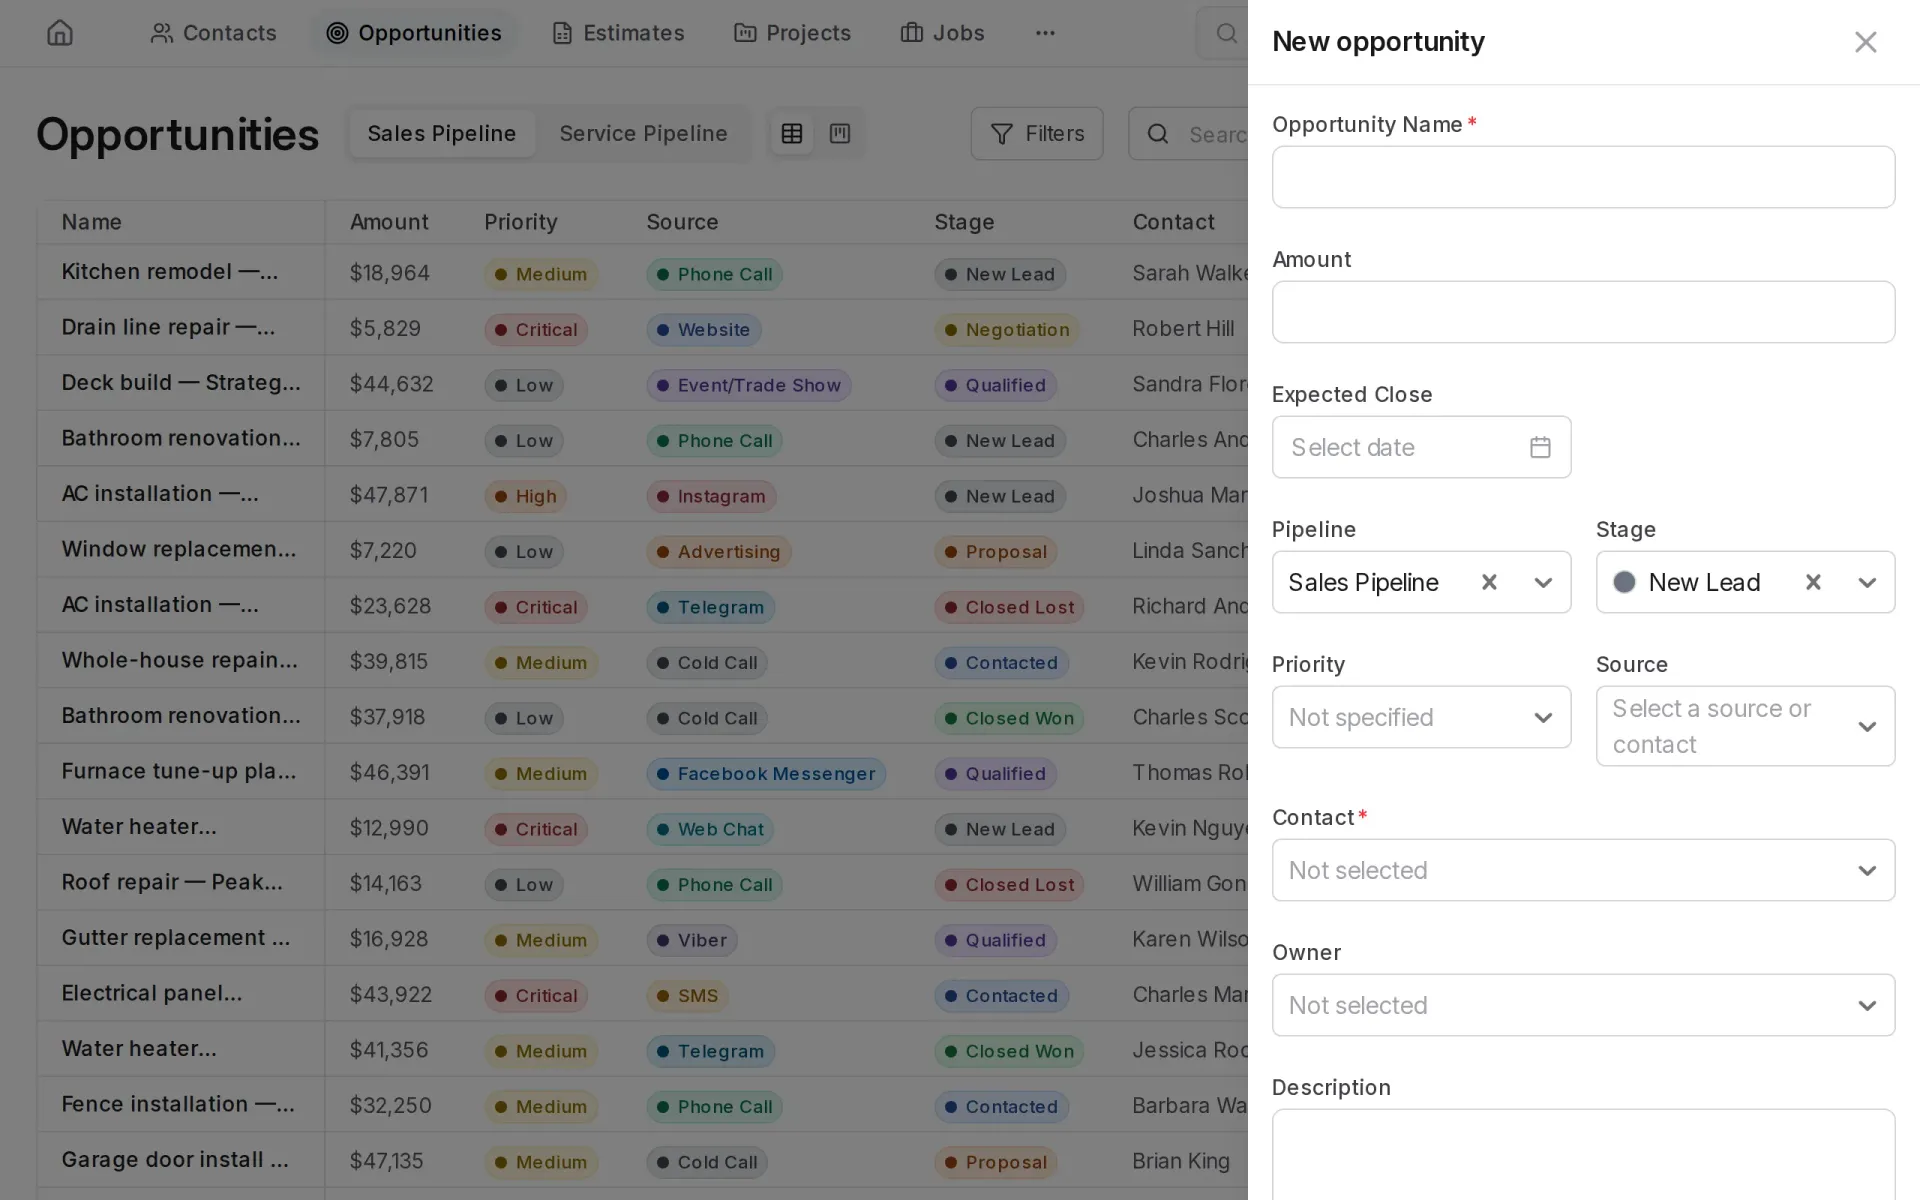
Task: Click the High priority badge
Action: click(526, 496)
